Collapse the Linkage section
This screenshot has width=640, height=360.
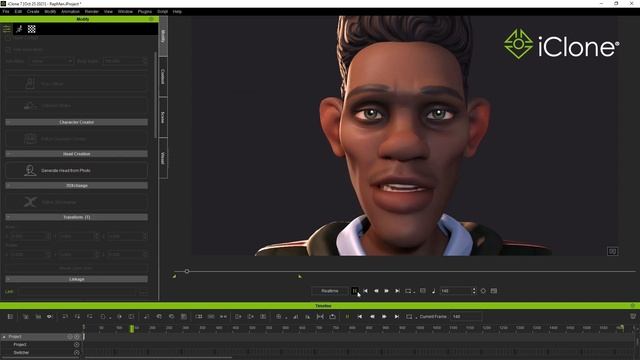pos(76,279)
